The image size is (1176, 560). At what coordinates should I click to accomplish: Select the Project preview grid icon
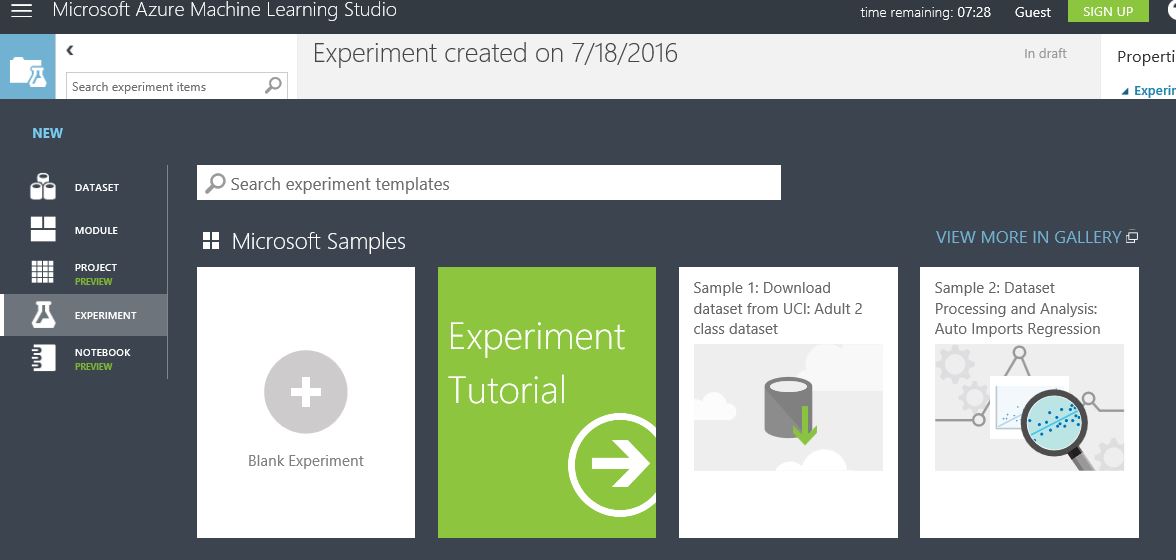pos(43,272)
